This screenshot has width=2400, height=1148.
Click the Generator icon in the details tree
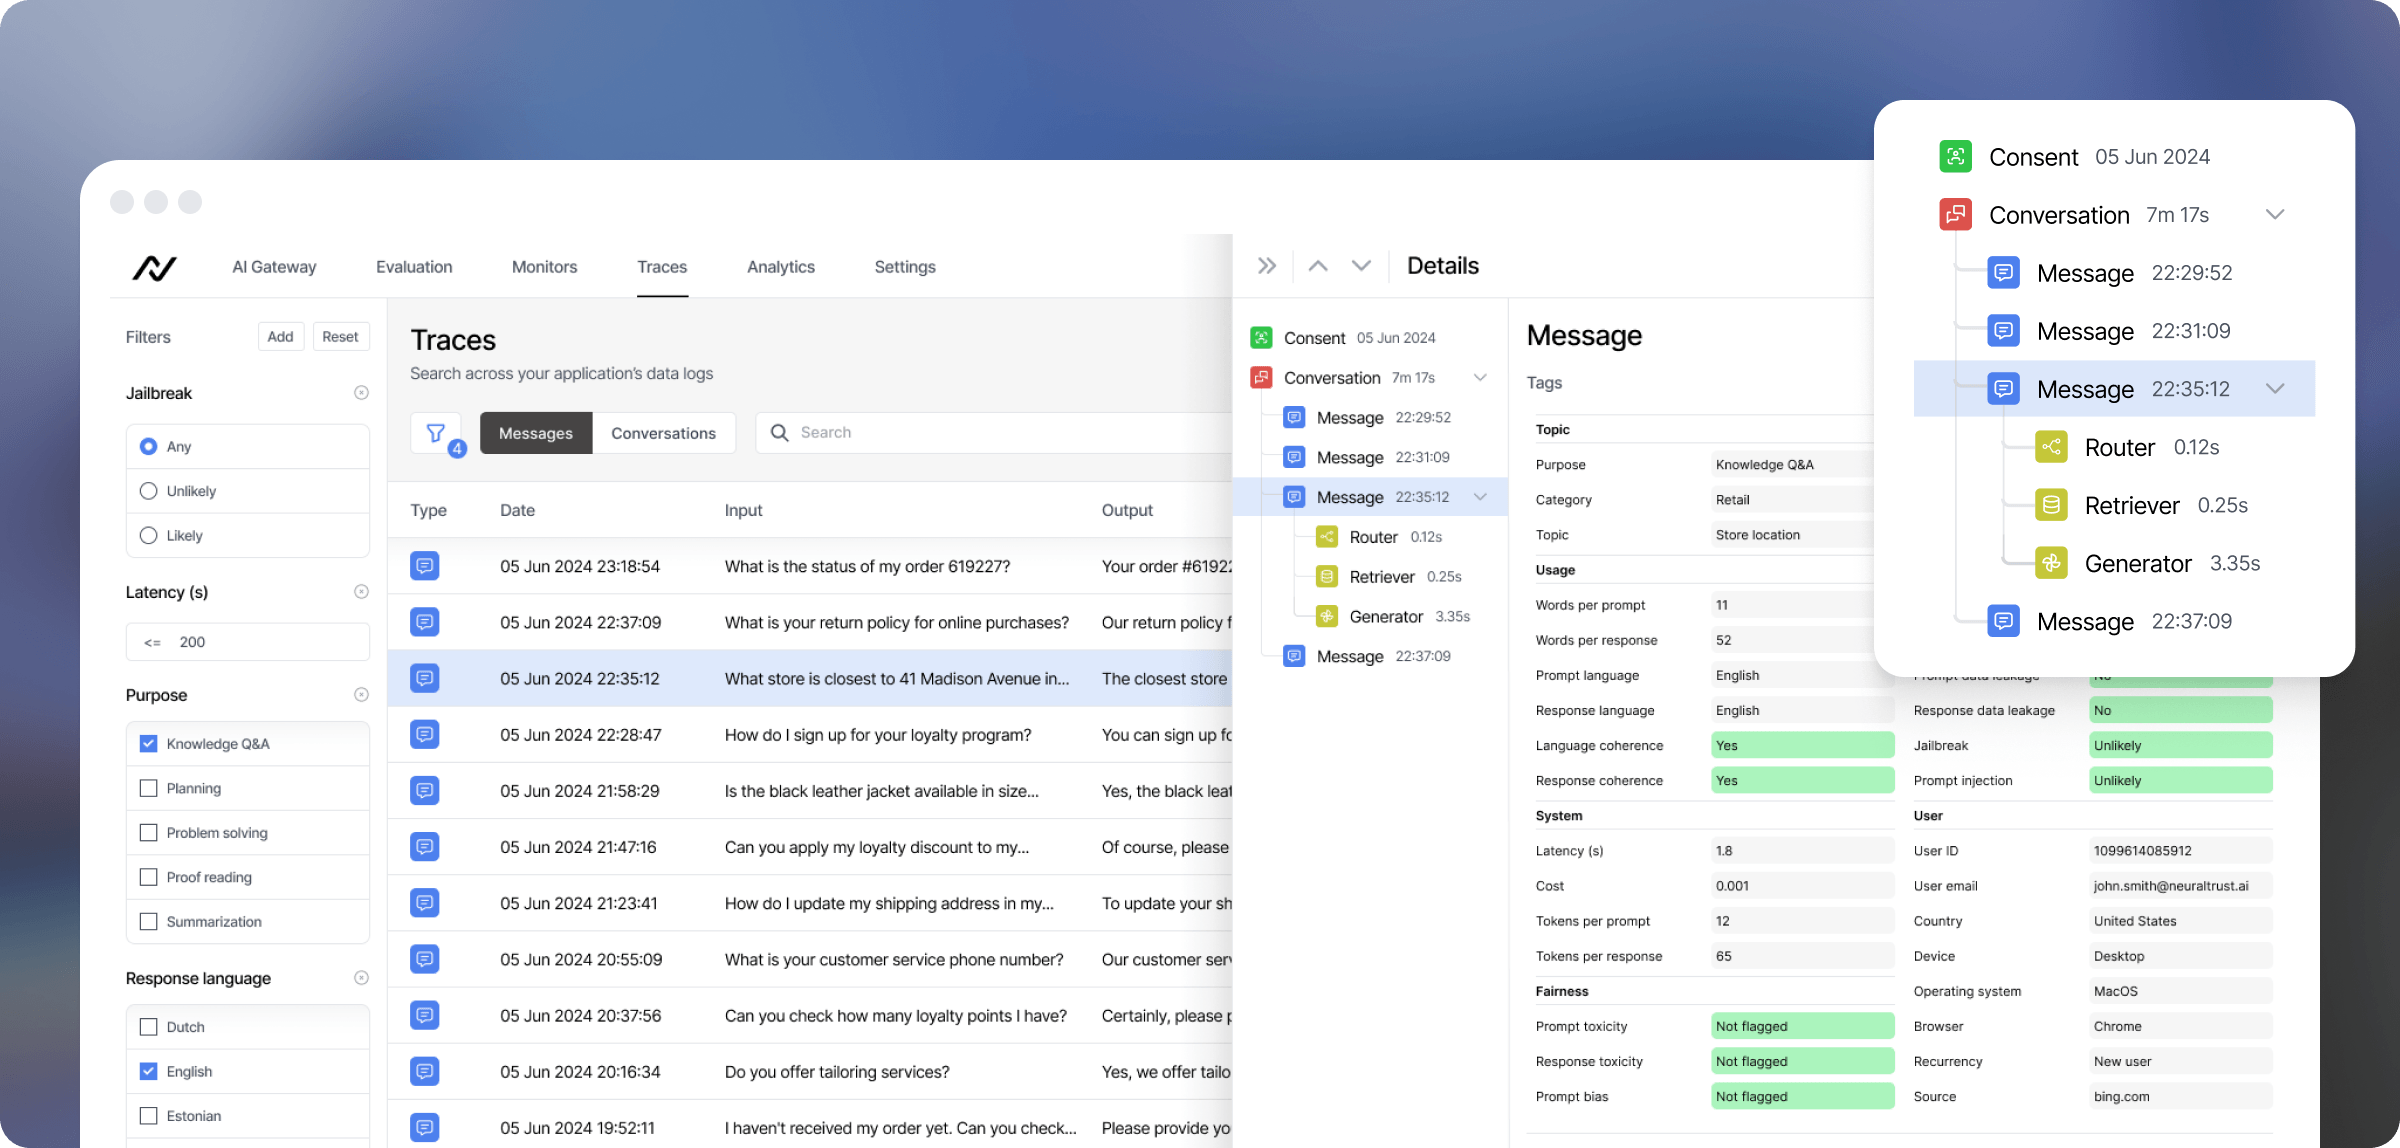tap(1327, 616)
